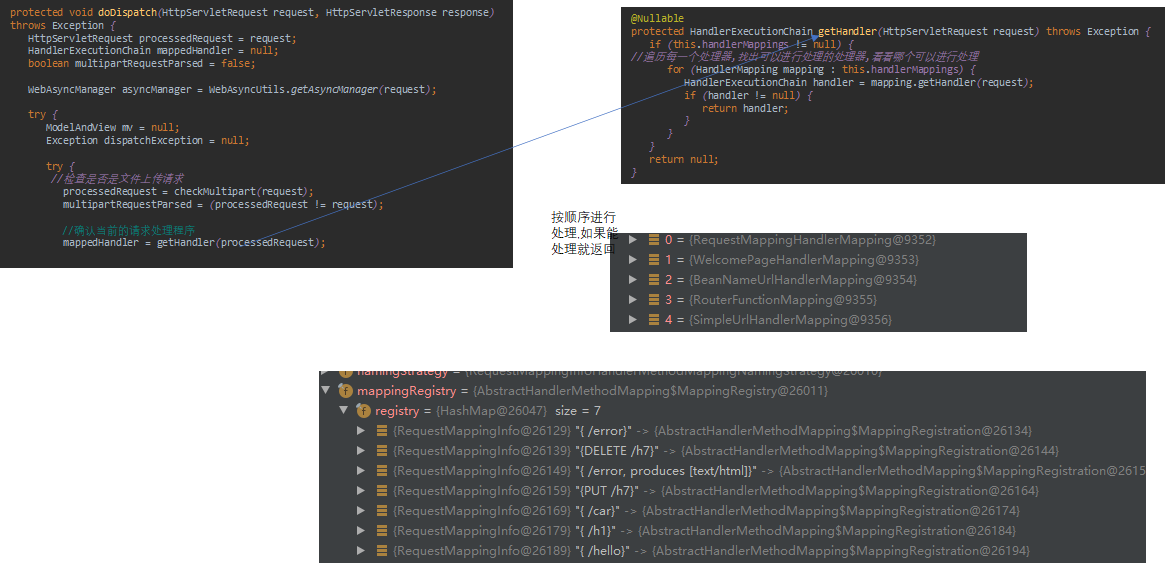
Task: Click the field icon next to registry HashMap
Action: (x=364, y=411)
